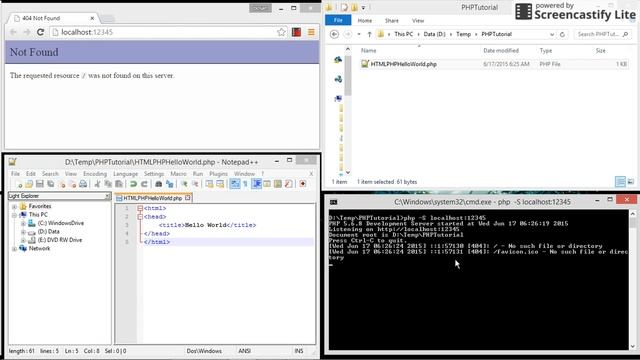Screen dimensions: 640x360
Task: Sort by Date modified column header
Action: [501, 51]
